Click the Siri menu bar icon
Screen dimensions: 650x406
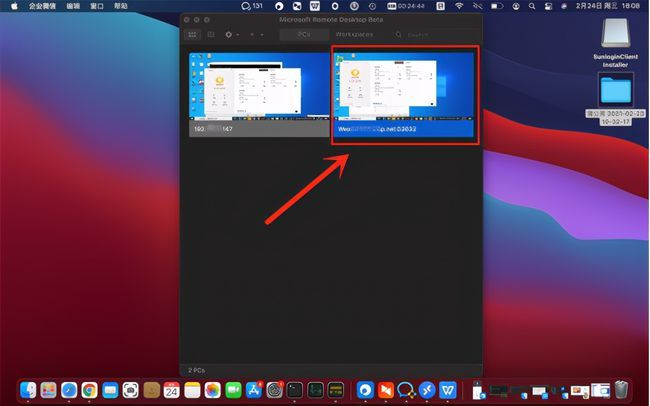point(564,6)
